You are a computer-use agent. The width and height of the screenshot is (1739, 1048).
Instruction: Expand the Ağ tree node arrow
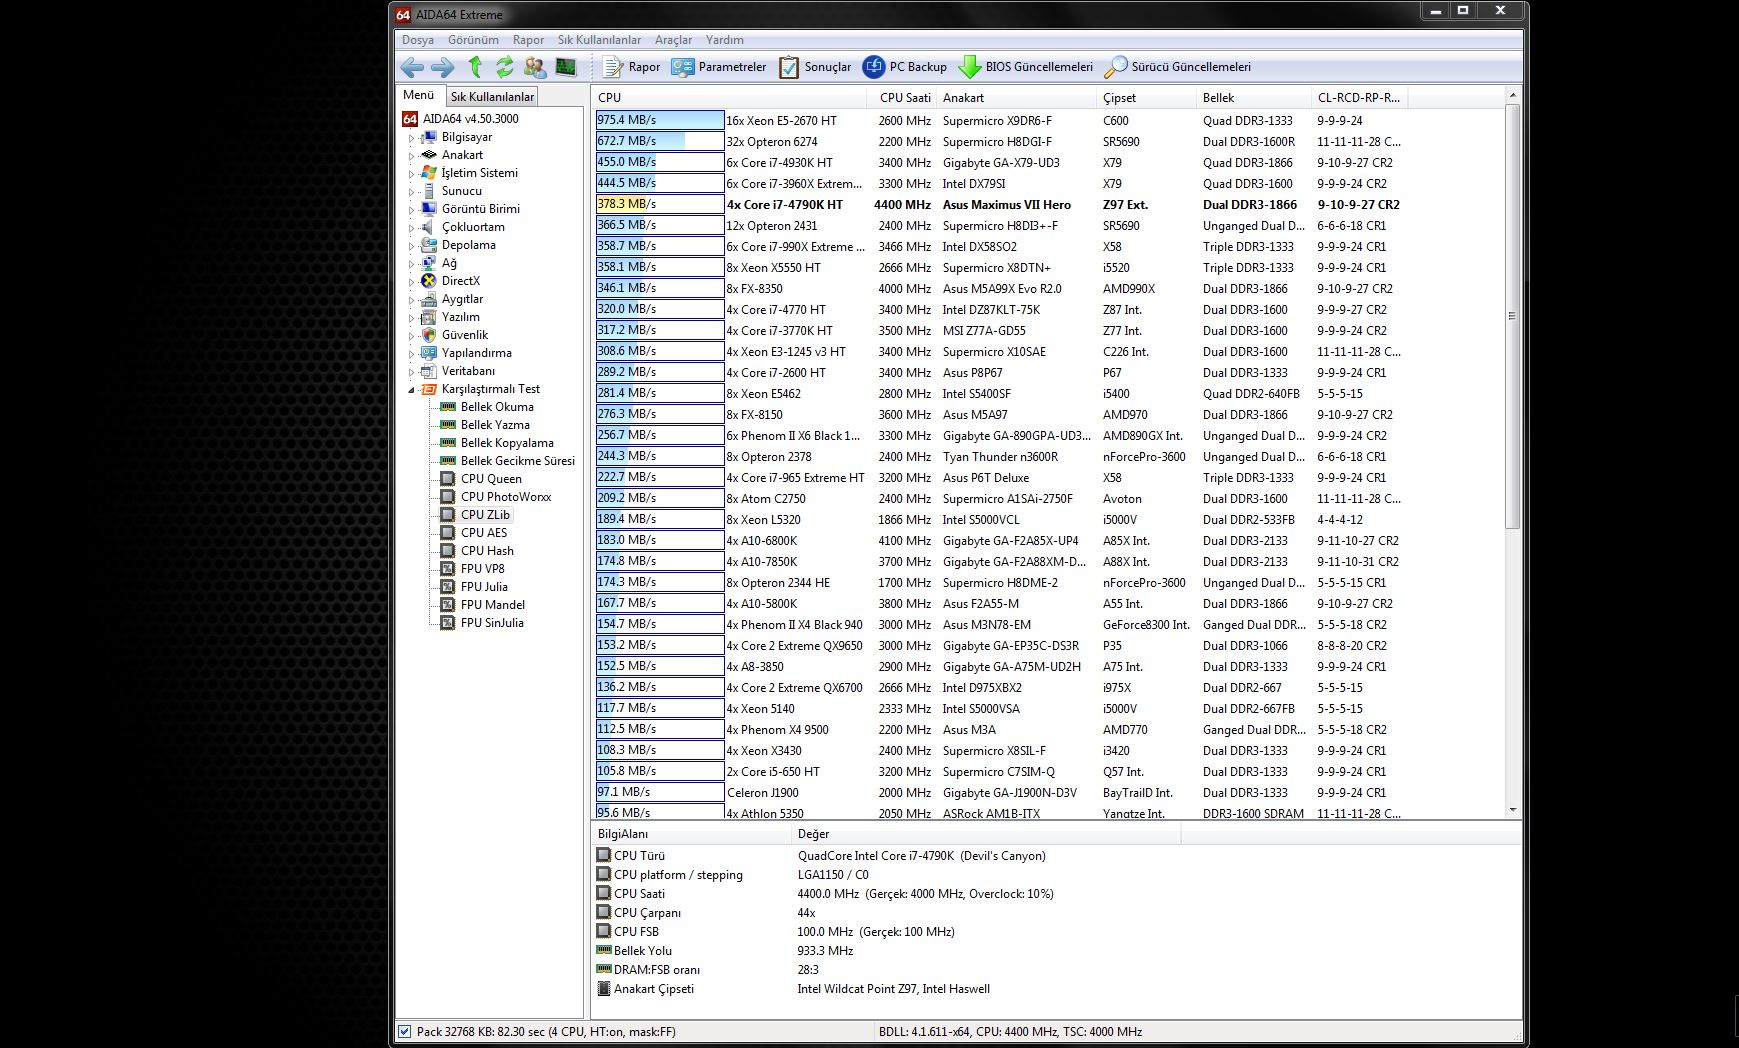pos(411,264)
